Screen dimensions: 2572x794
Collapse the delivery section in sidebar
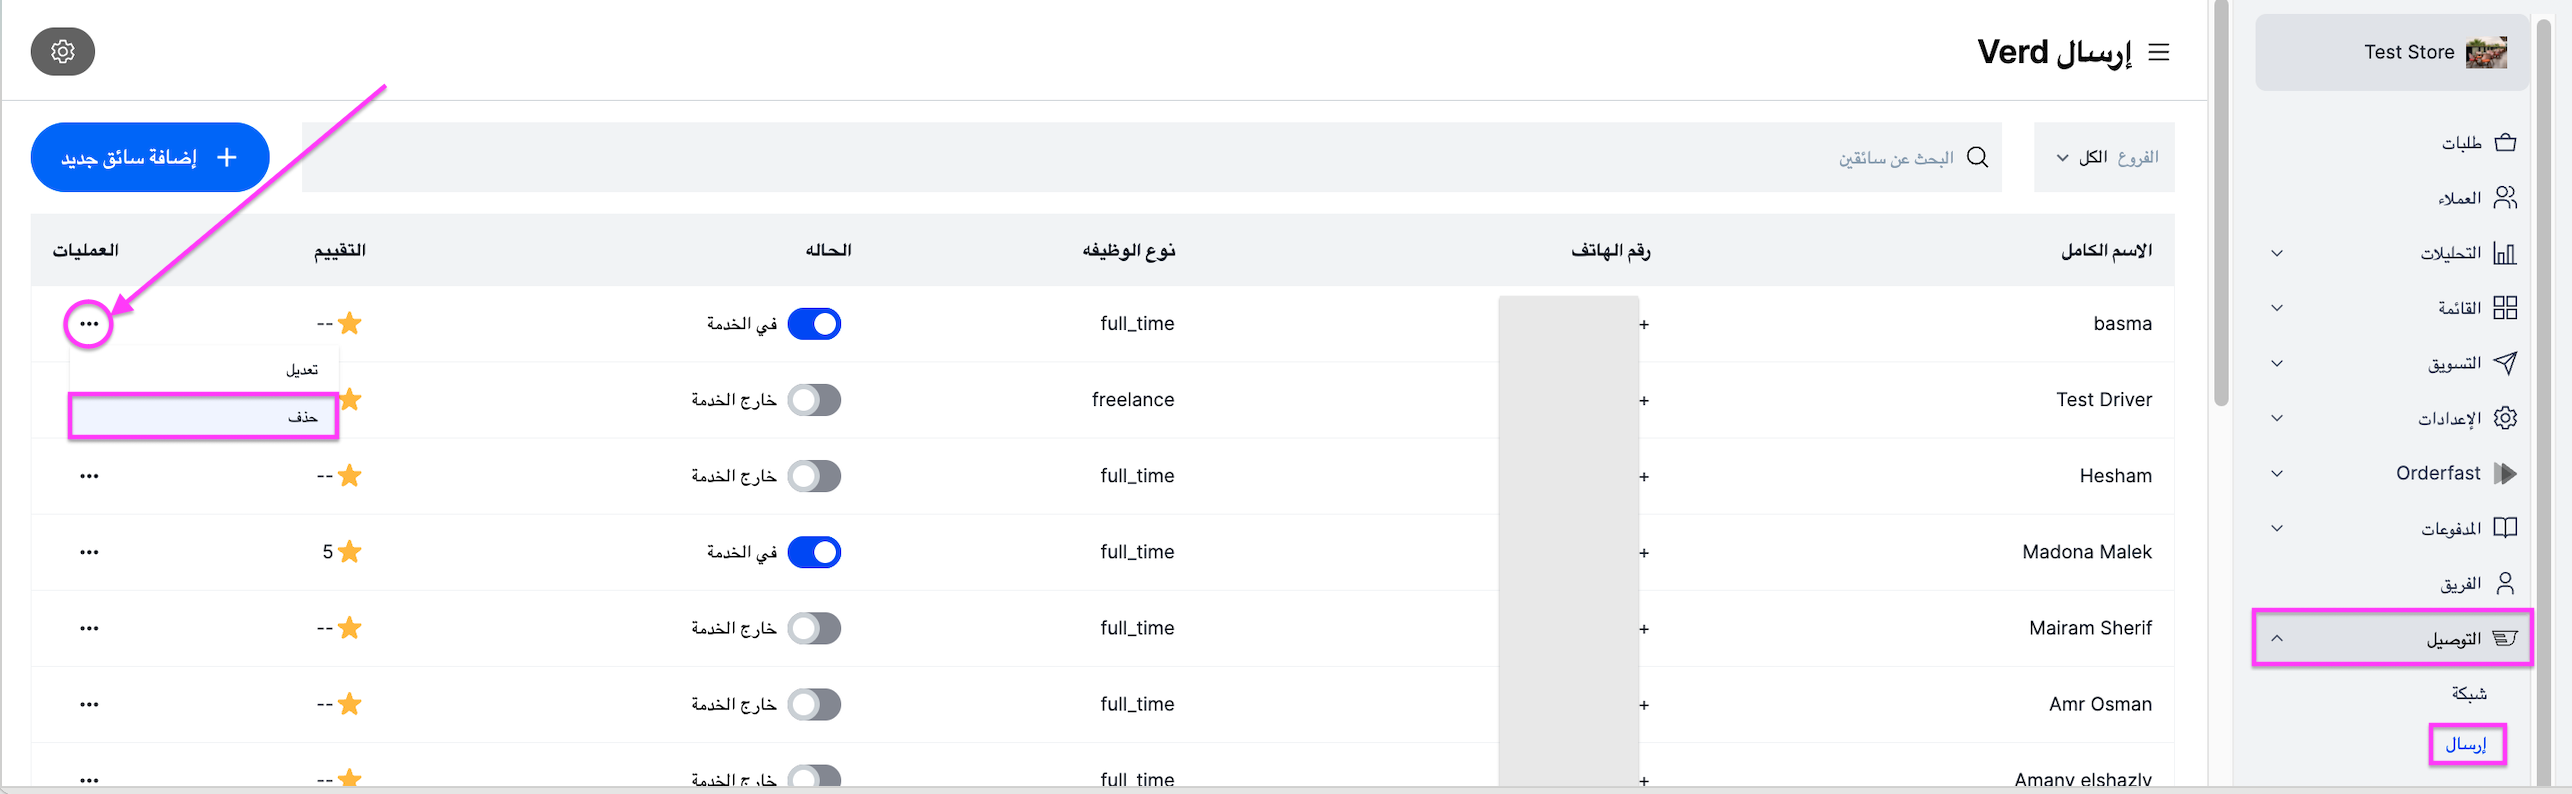point(2277,638)
